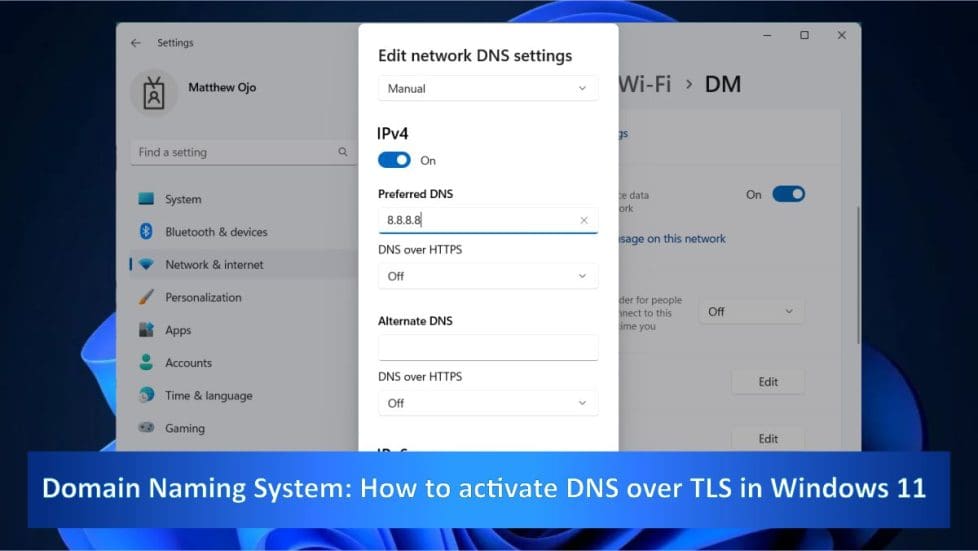Expand Preferred DNS over HTTPS dropdown

[x=488, y=276]
